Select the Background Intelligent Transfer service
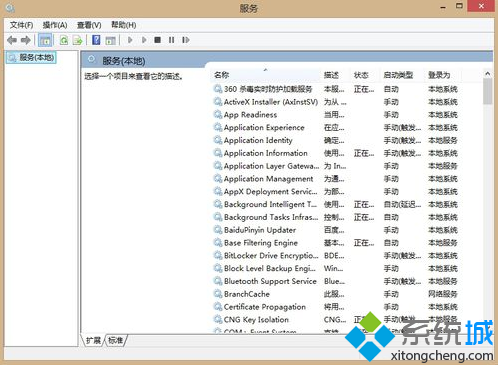This screenshot has width=498, height=366. (x=336, y=204)
